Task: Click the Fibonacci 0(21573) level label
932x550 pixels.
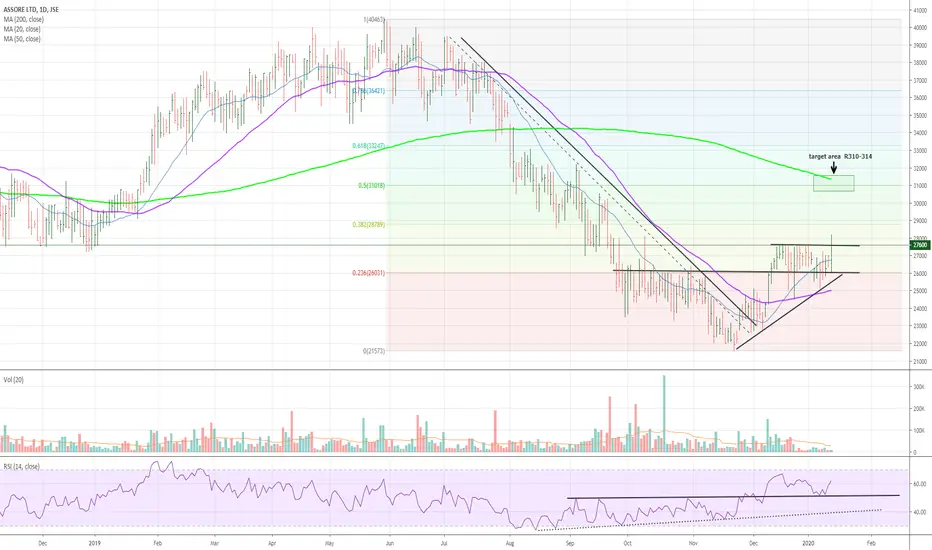Action: coord(374,351)
